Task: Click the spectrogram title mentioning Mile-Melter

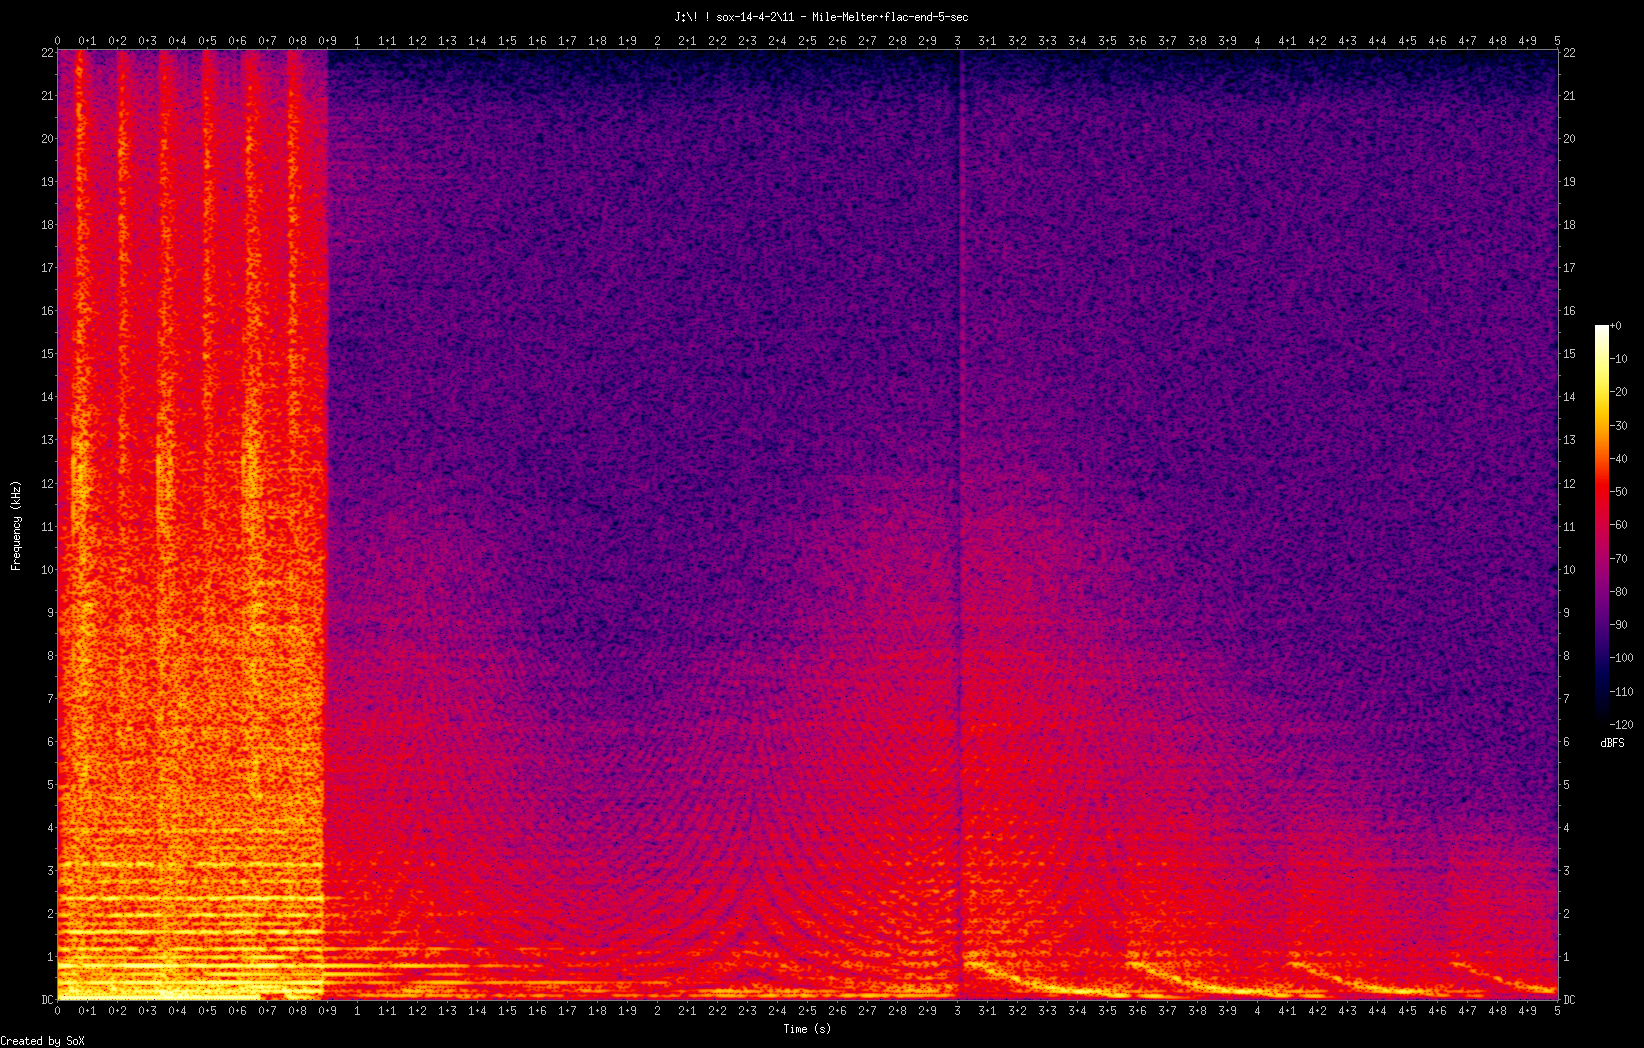Action: coord(821,17)
